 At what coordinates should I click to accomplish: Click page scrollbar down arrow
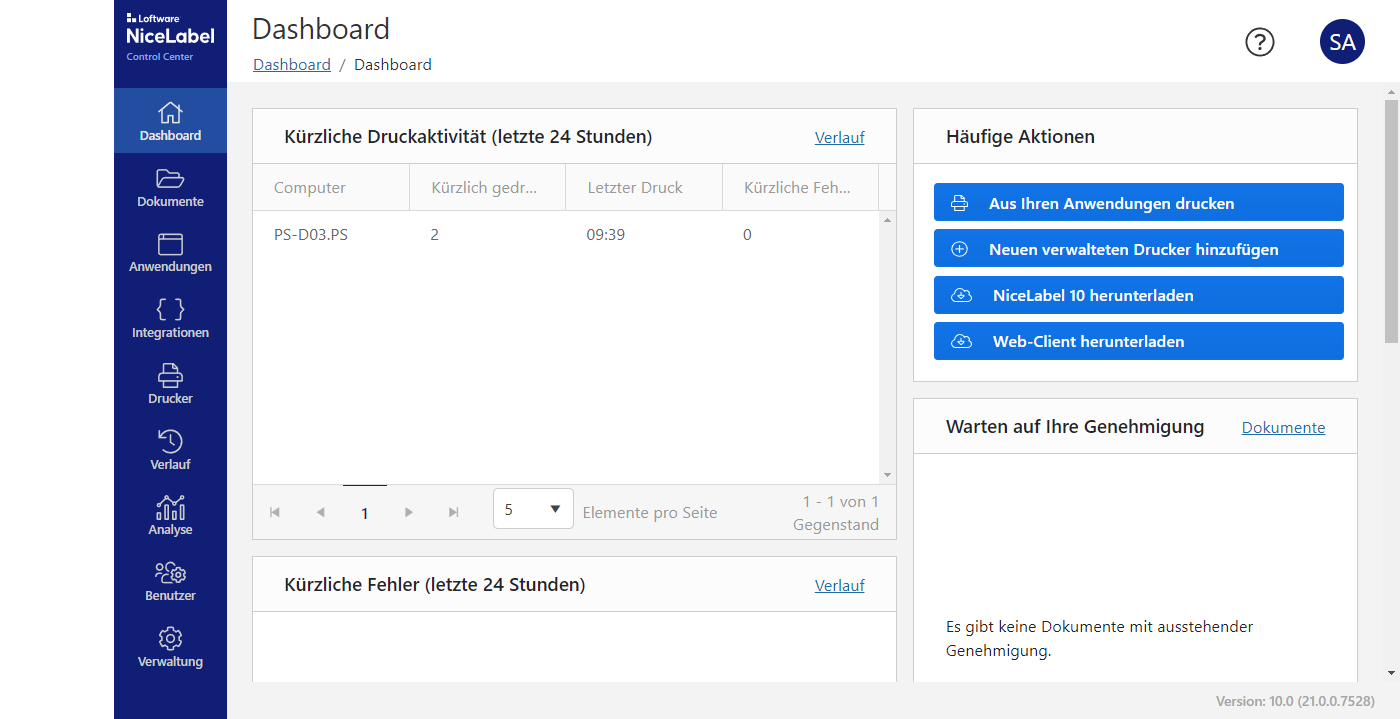coord(1391,673)
